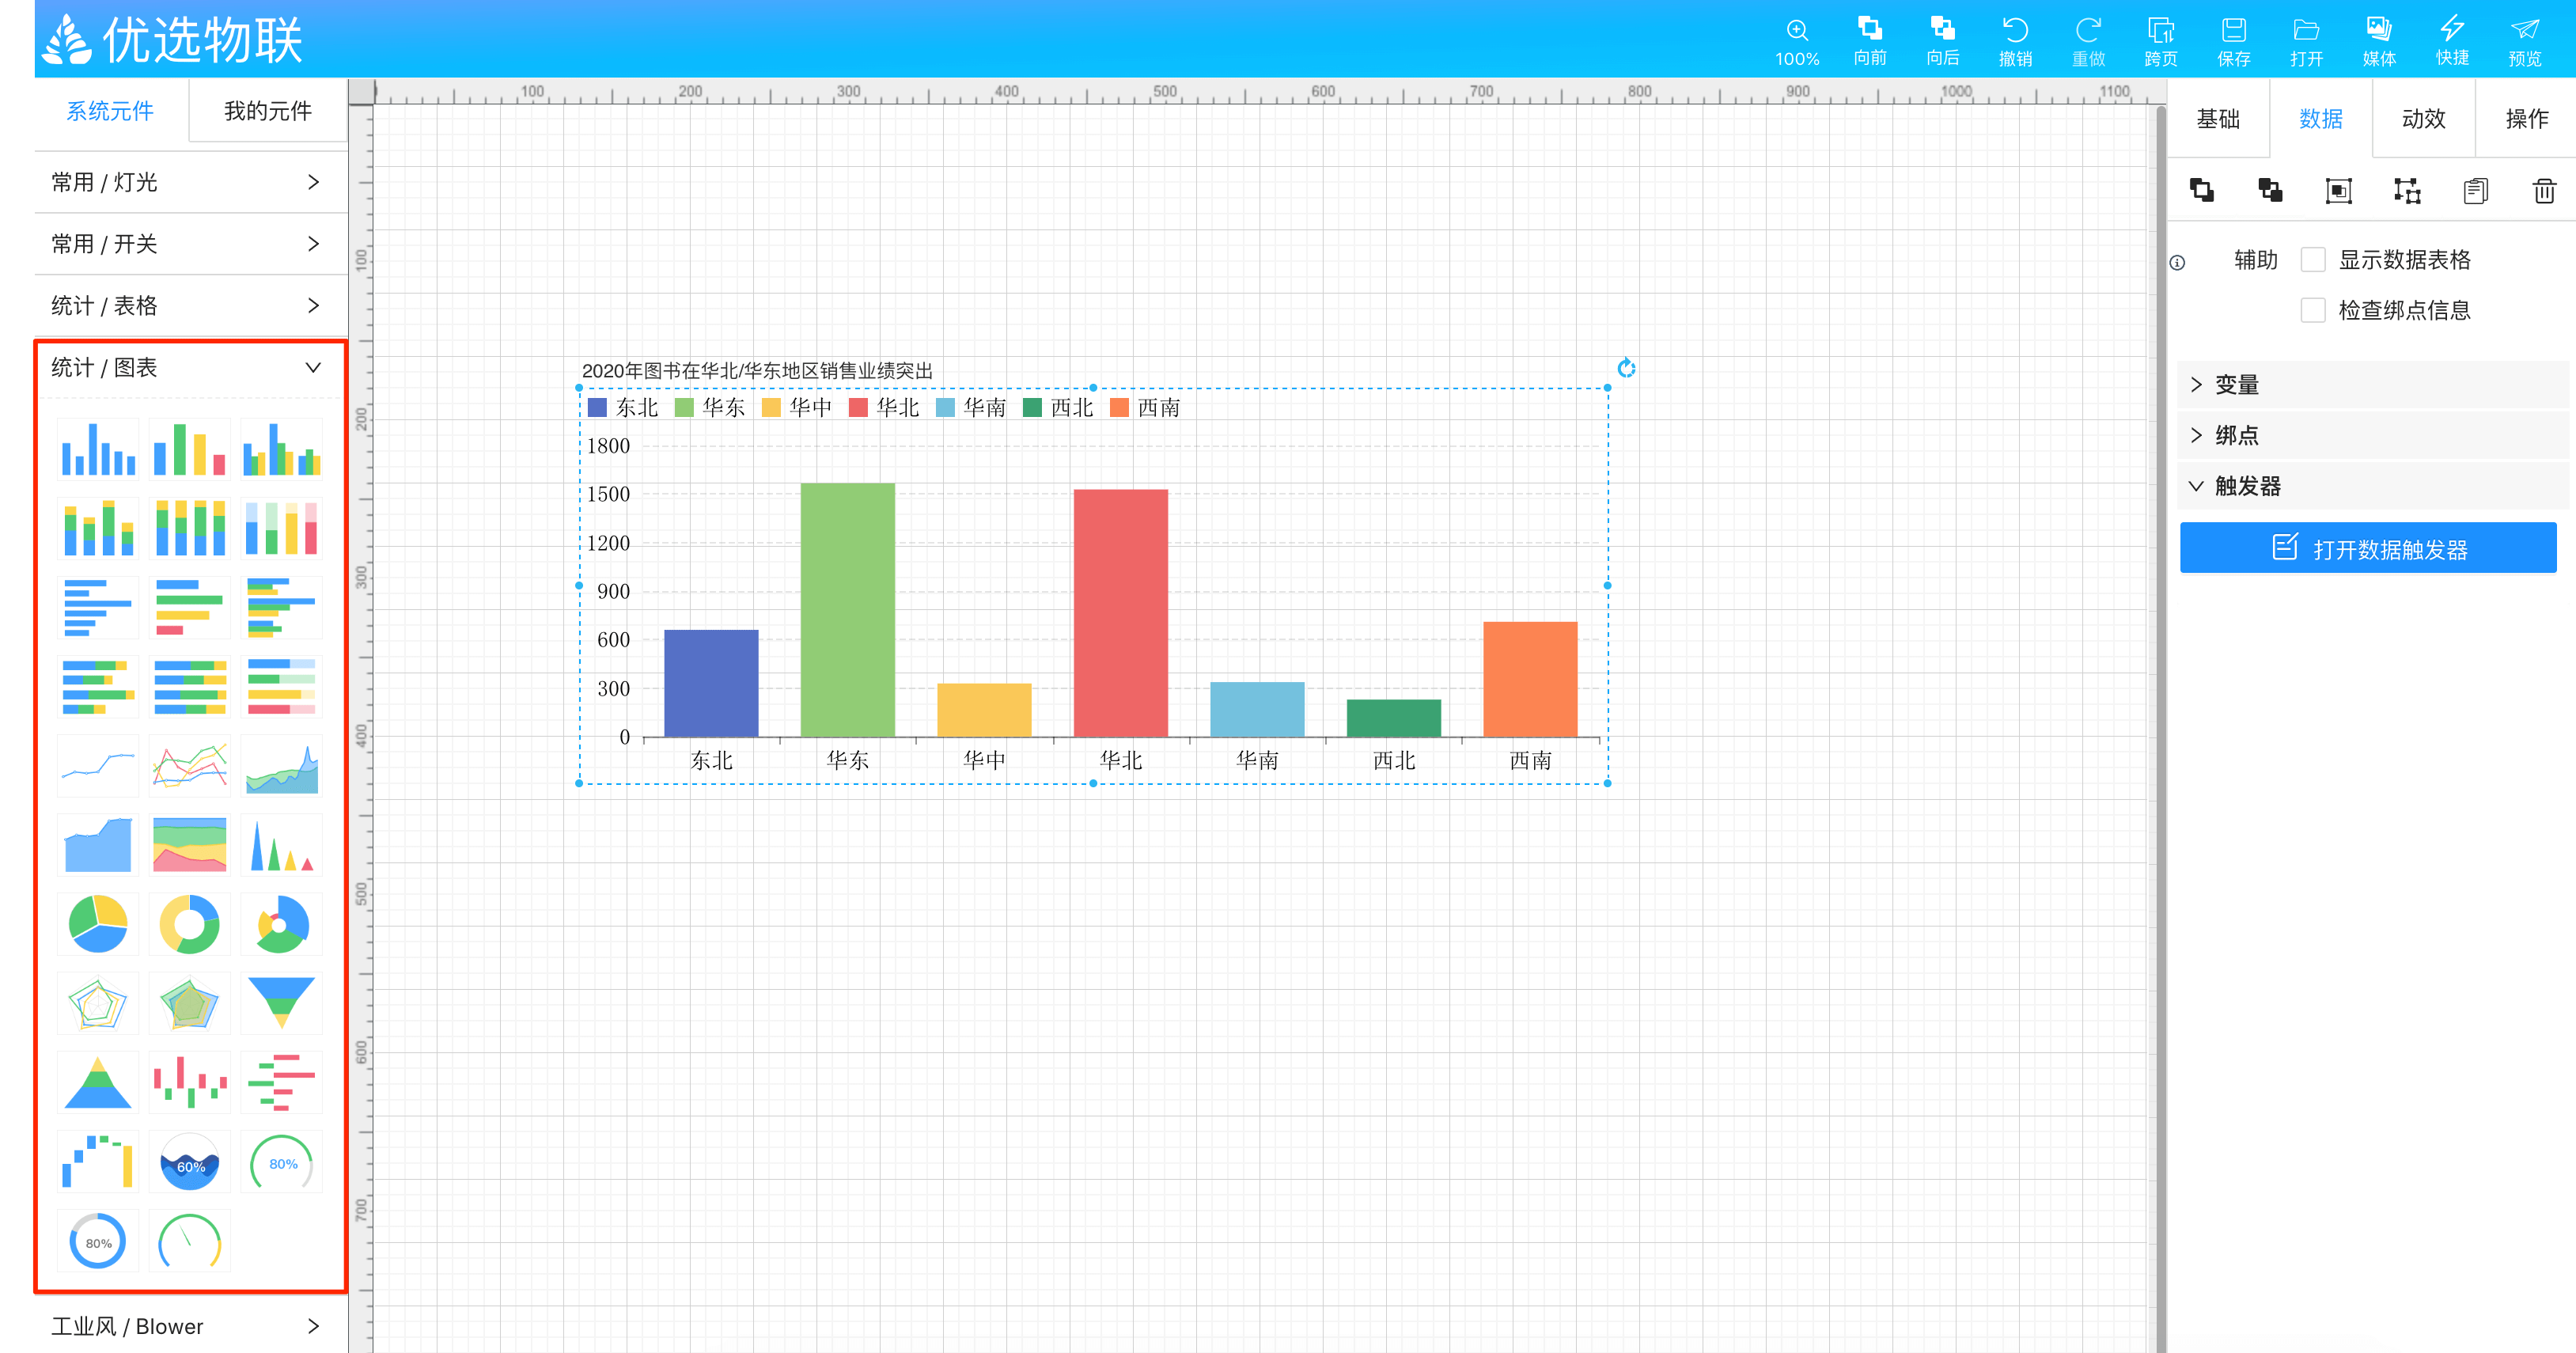Click bring-to-front icon in right panel

(2202, 190)
